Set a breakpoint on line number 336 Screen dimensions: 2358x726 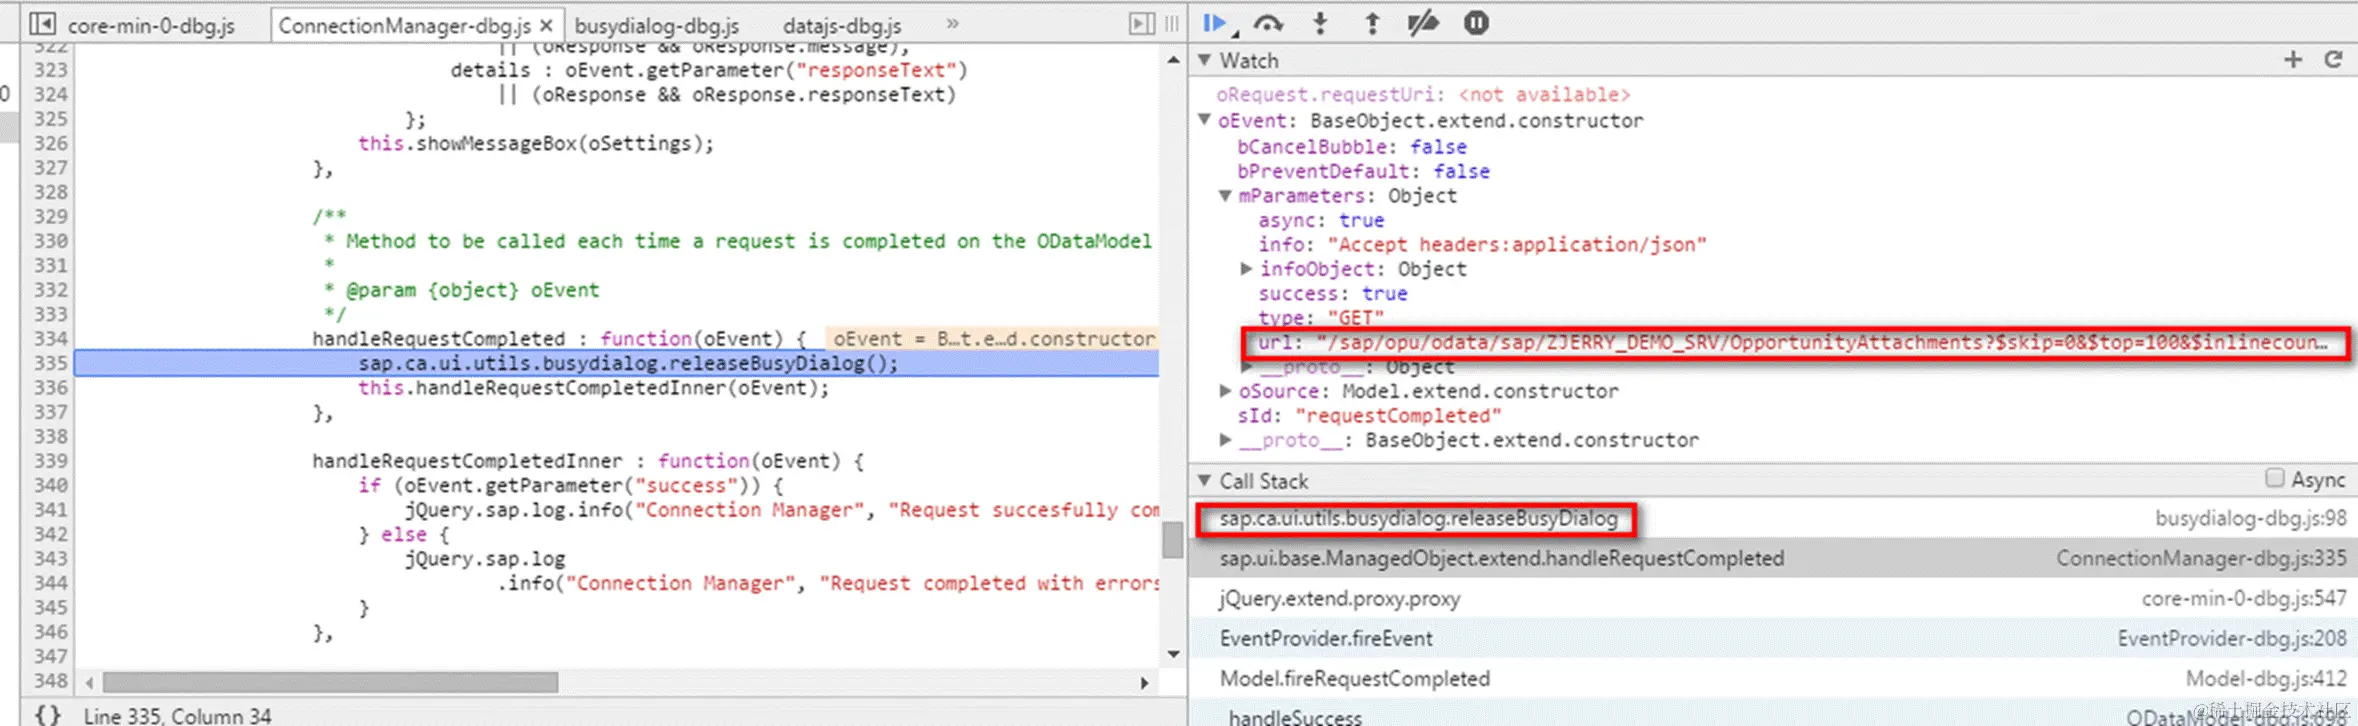(x=50, y=387)
